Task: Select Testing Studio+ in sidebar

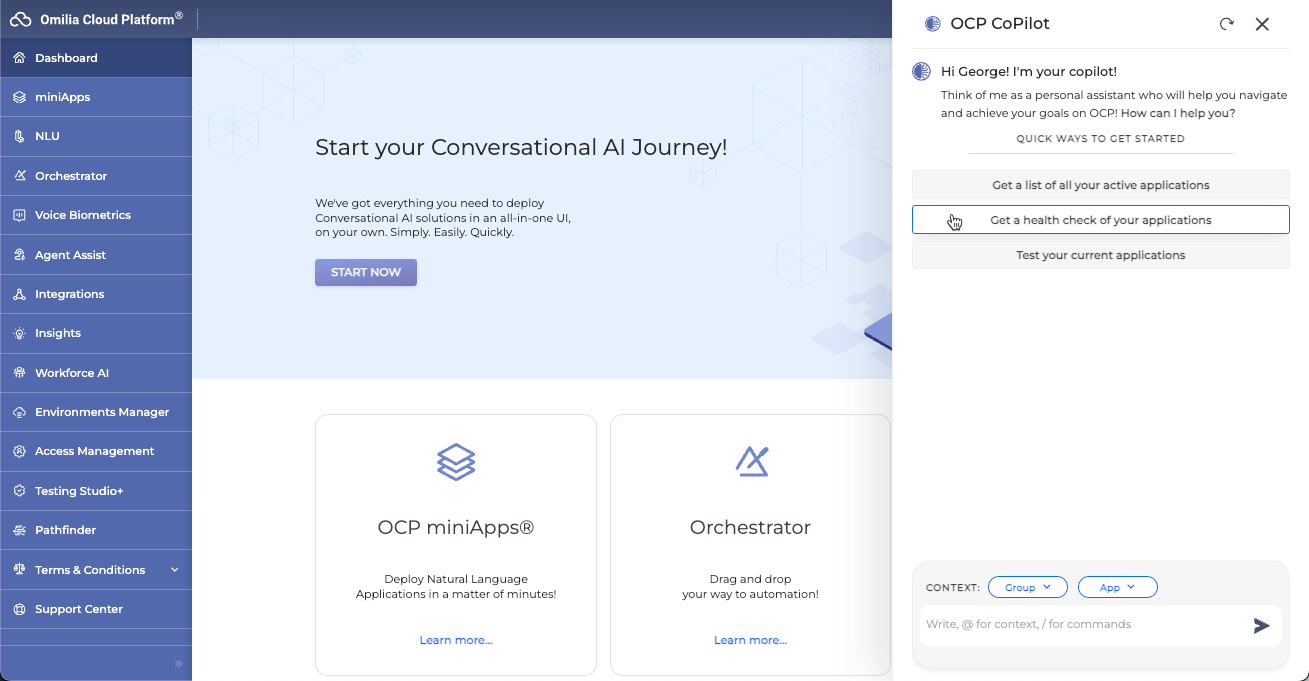Action: [x=79, y=491]
